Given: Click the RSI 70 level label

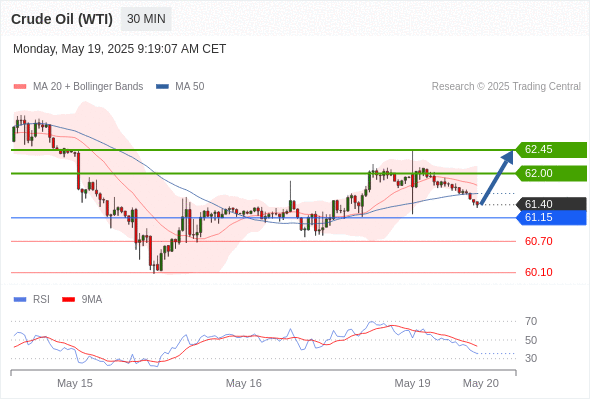Looking at the screenshot, I should (x=531, y=321).
